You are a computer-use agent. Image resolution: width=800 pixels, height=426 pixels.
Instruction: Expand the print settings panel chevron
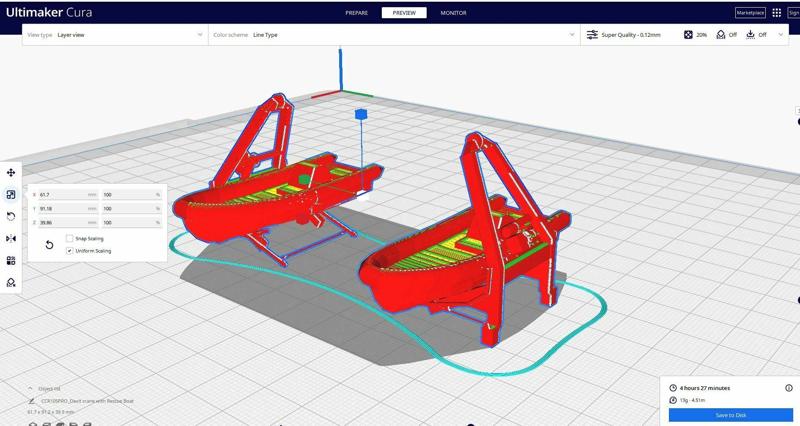pos(781,35)
